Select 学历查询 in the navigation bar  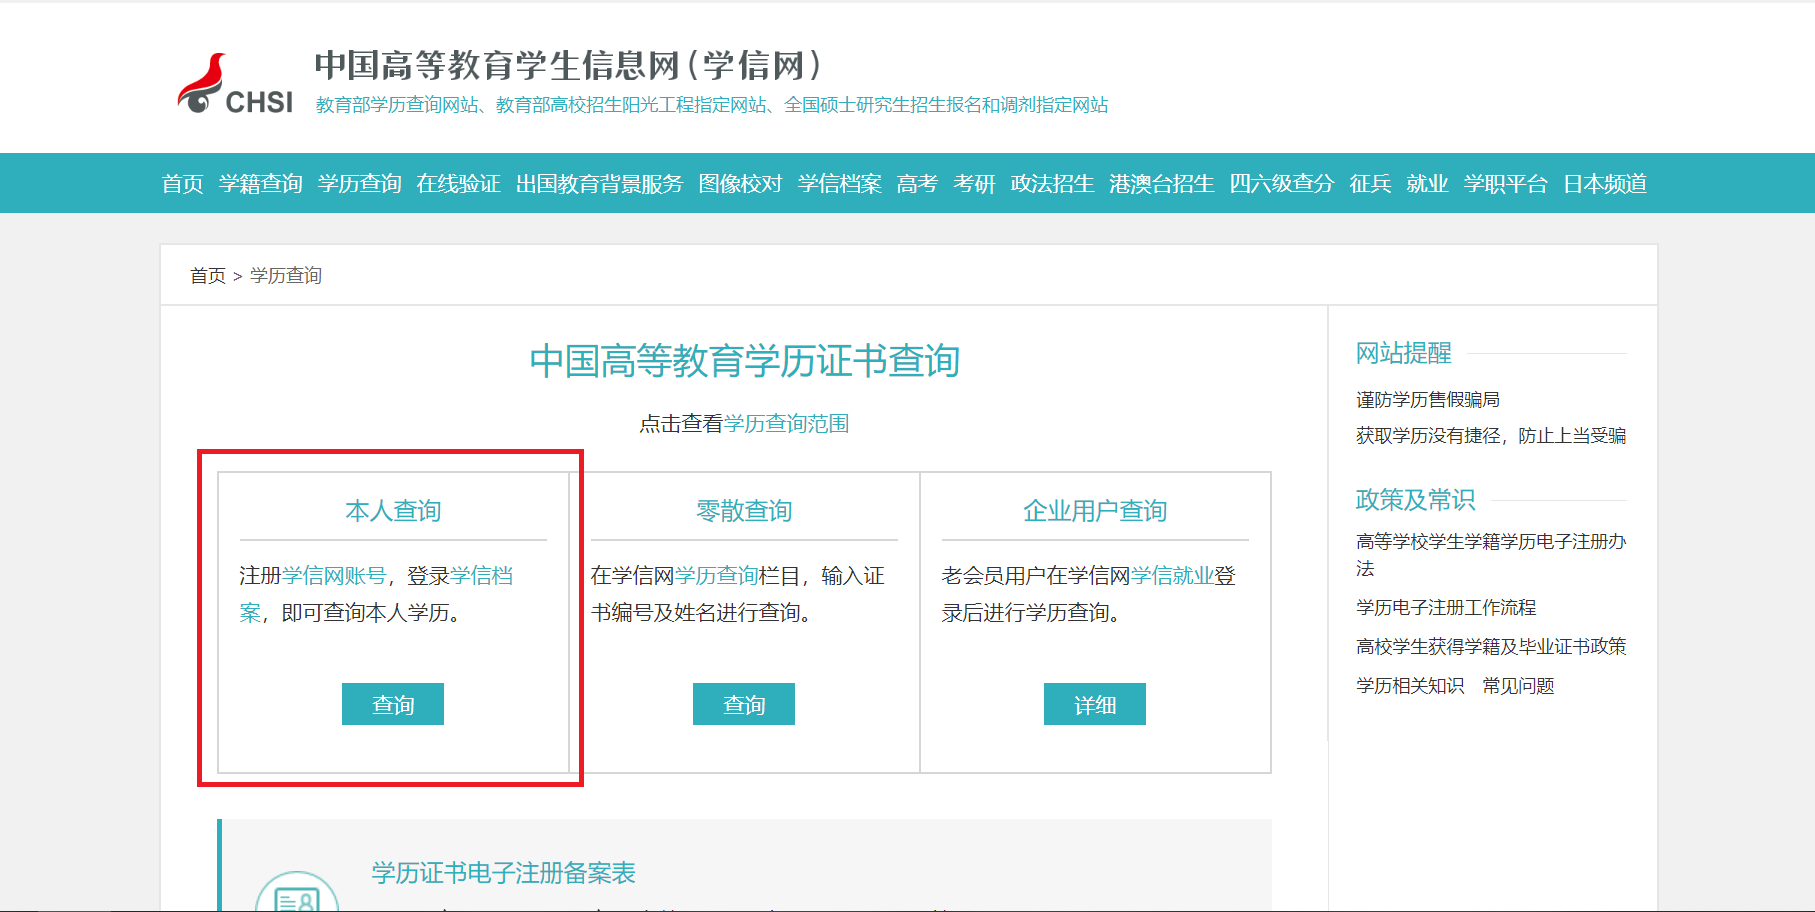click(360, 184)
